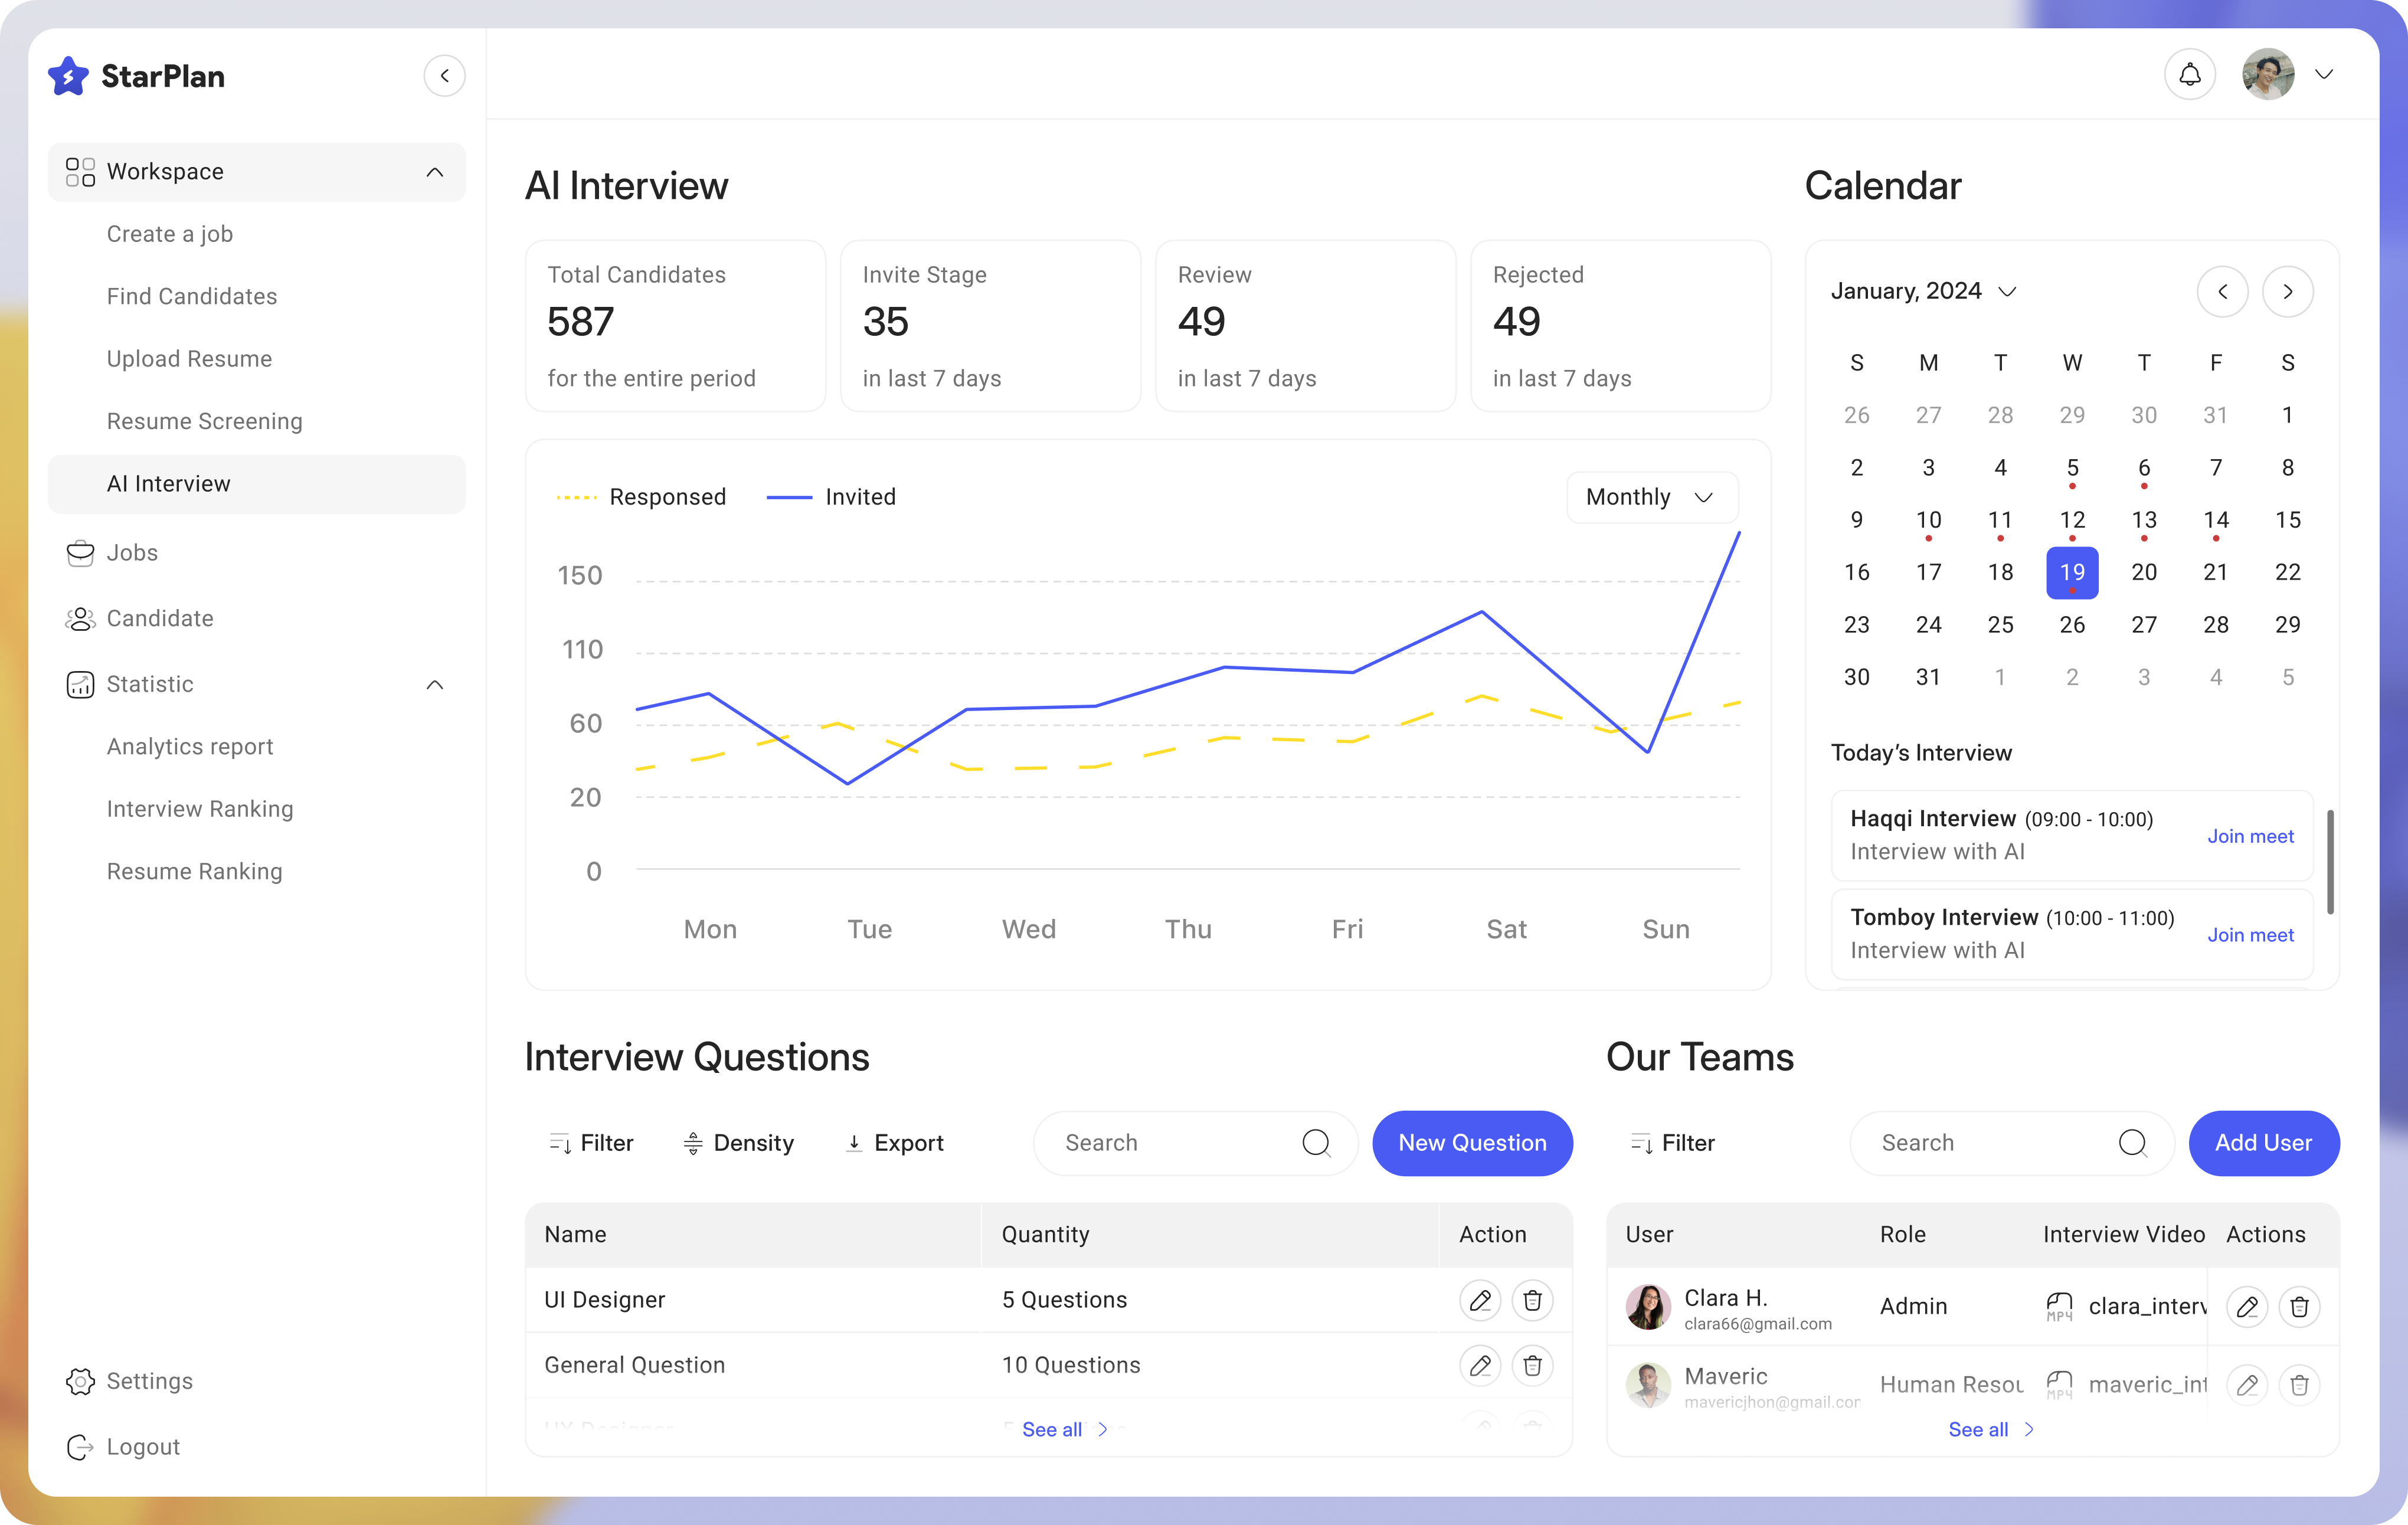Click the New Question button

[x=1472, y=1143]
